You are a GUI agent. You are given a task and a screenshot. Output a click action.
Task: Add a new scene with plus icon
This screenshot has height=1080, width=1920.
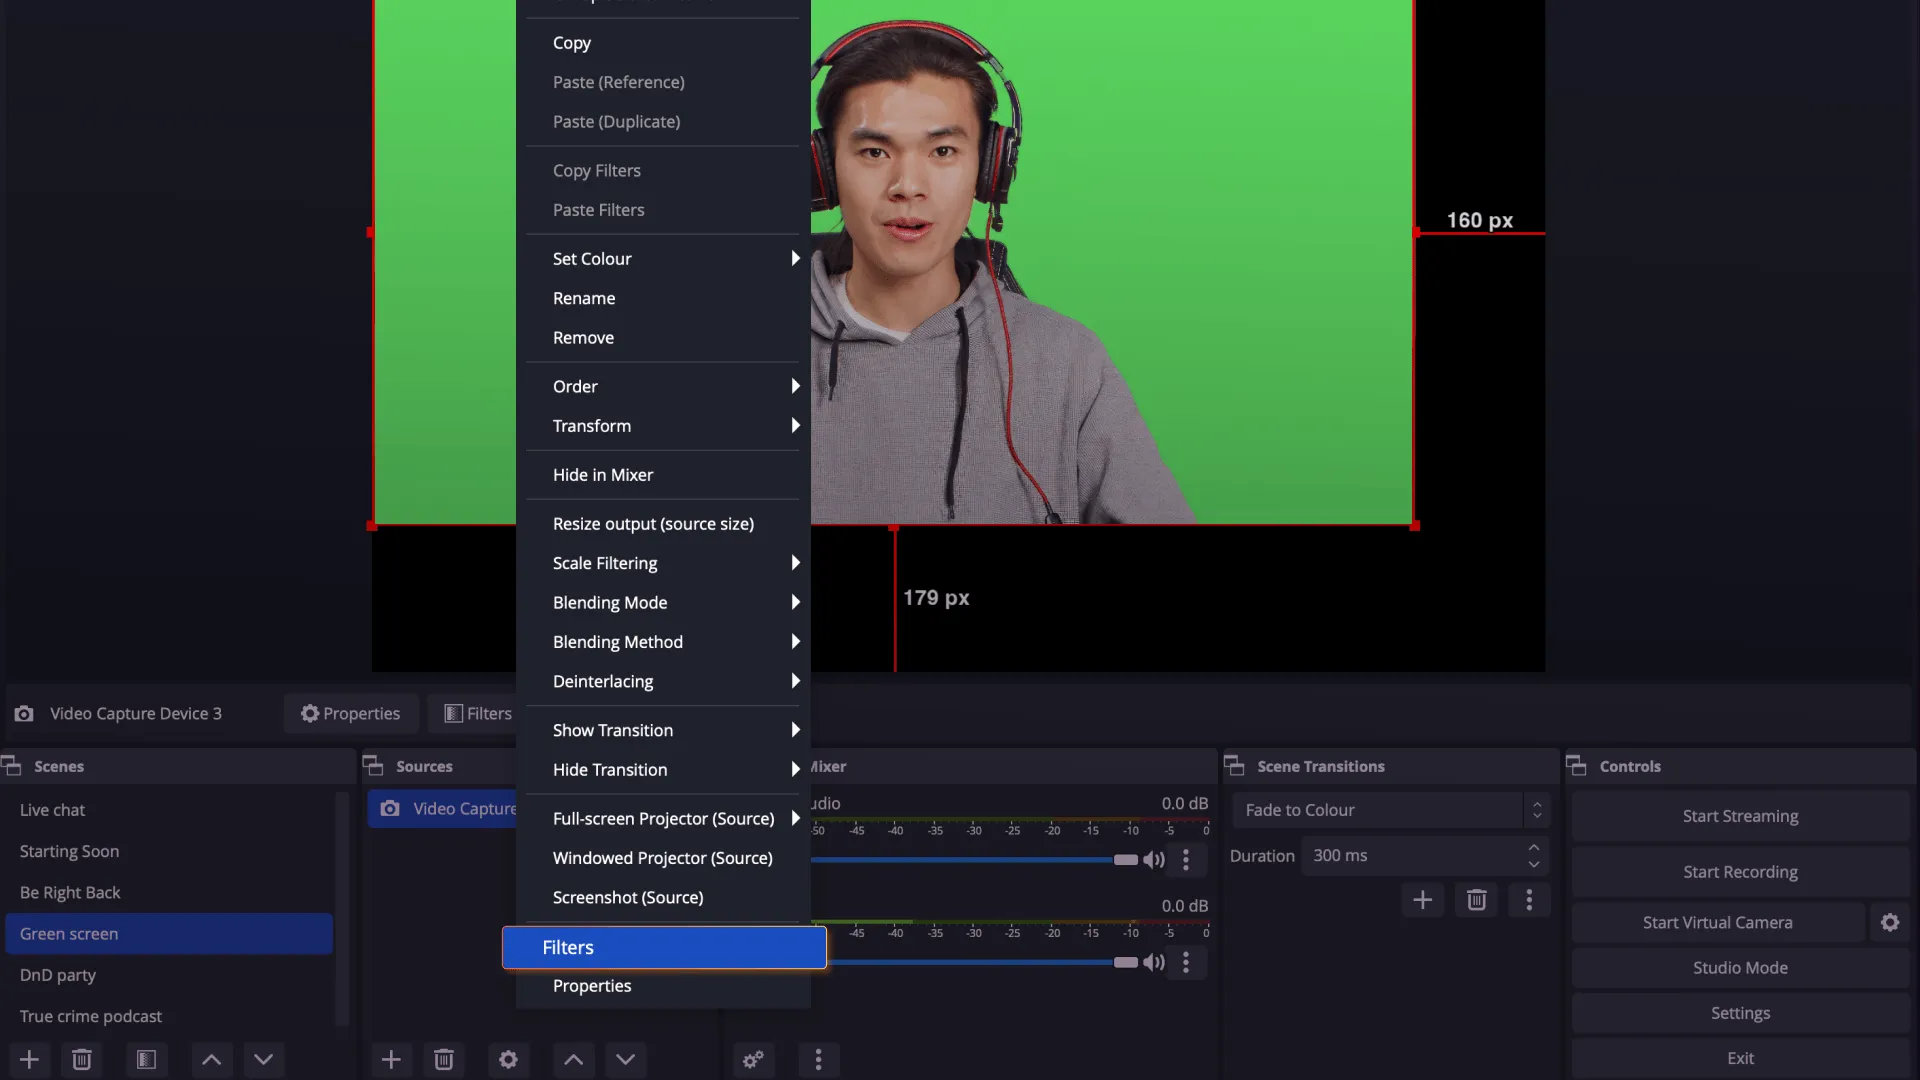coord(29,1059)
